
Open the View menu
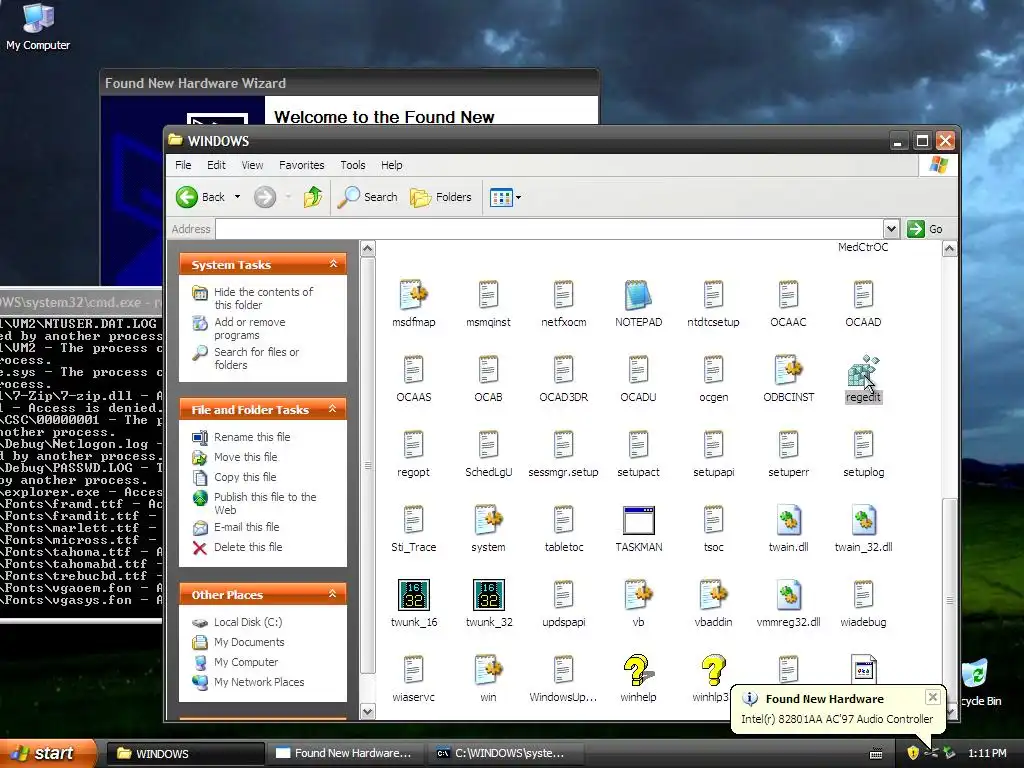252,165
